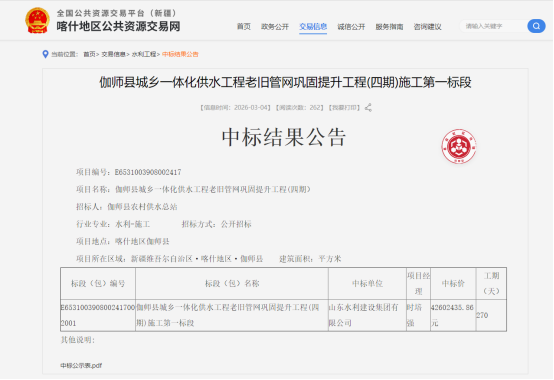
Task: Select the 信息时间 2026-03-04 date text
Action: coord(235,108)
